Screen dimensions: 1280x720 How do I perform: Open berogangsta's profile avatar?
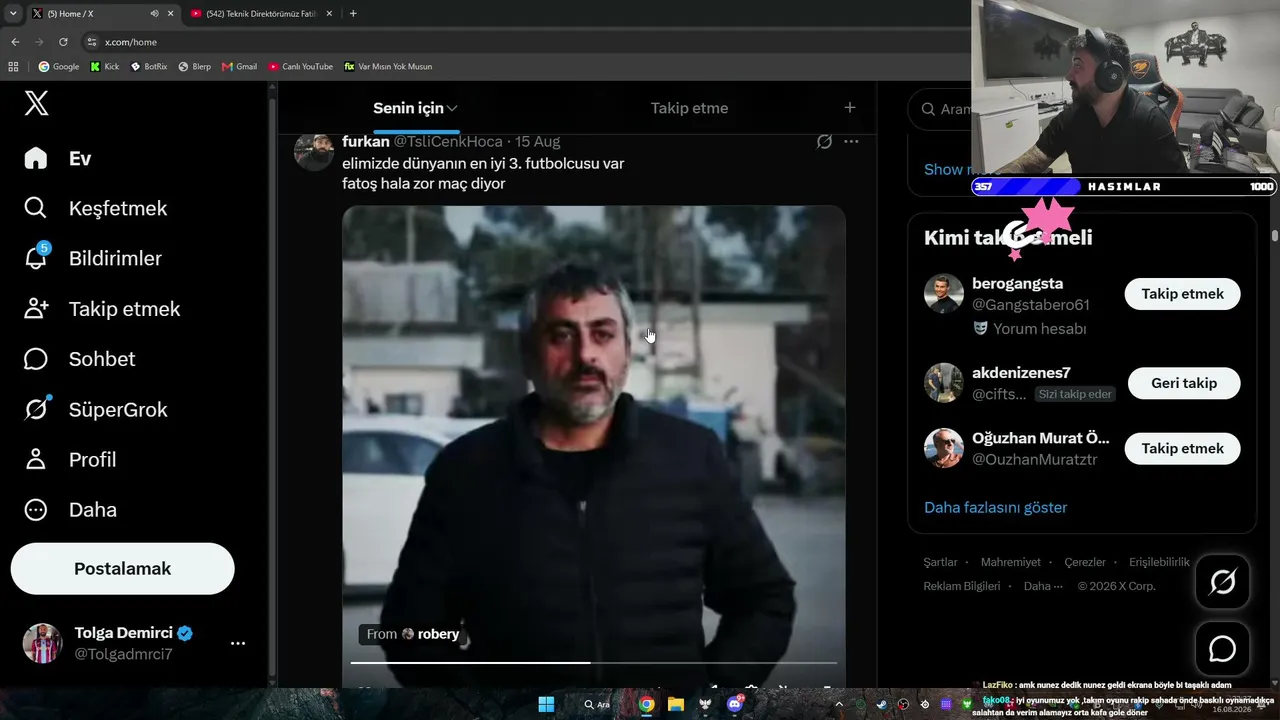943,294
